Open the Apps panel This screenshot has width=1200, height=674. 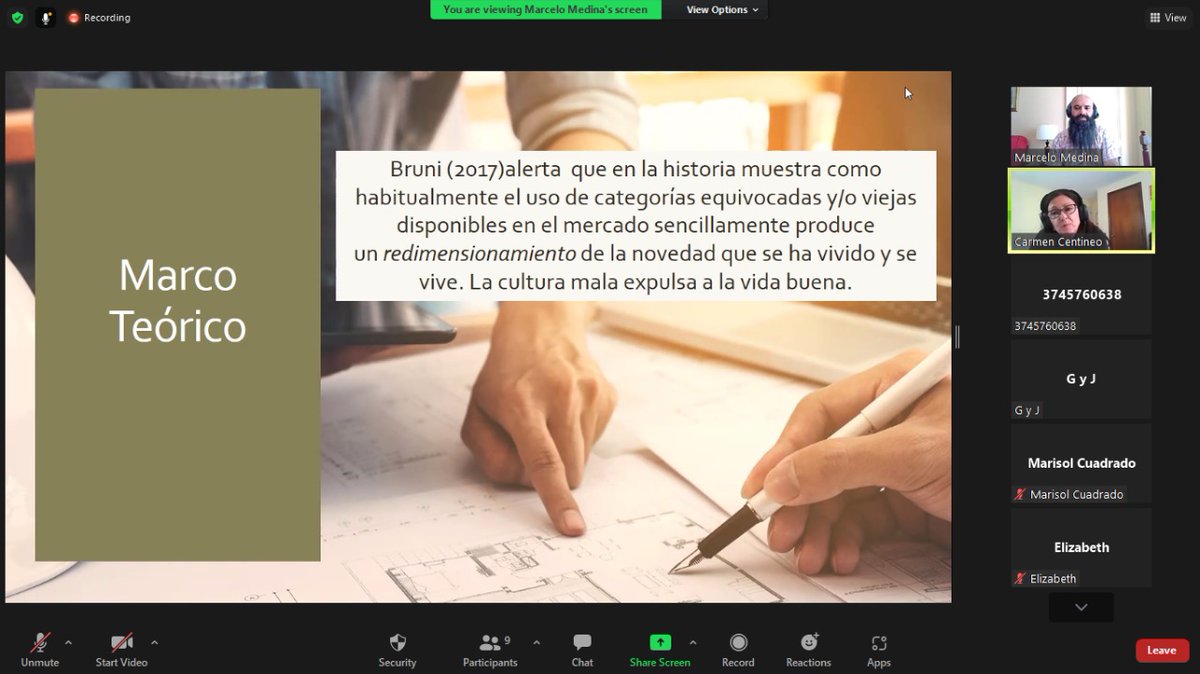click(x=879, y=650)
